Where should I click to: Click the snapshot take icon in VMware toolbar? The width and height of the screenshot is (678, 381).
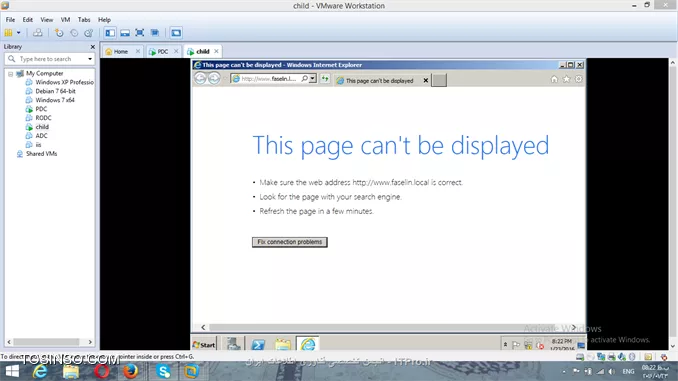59,33
